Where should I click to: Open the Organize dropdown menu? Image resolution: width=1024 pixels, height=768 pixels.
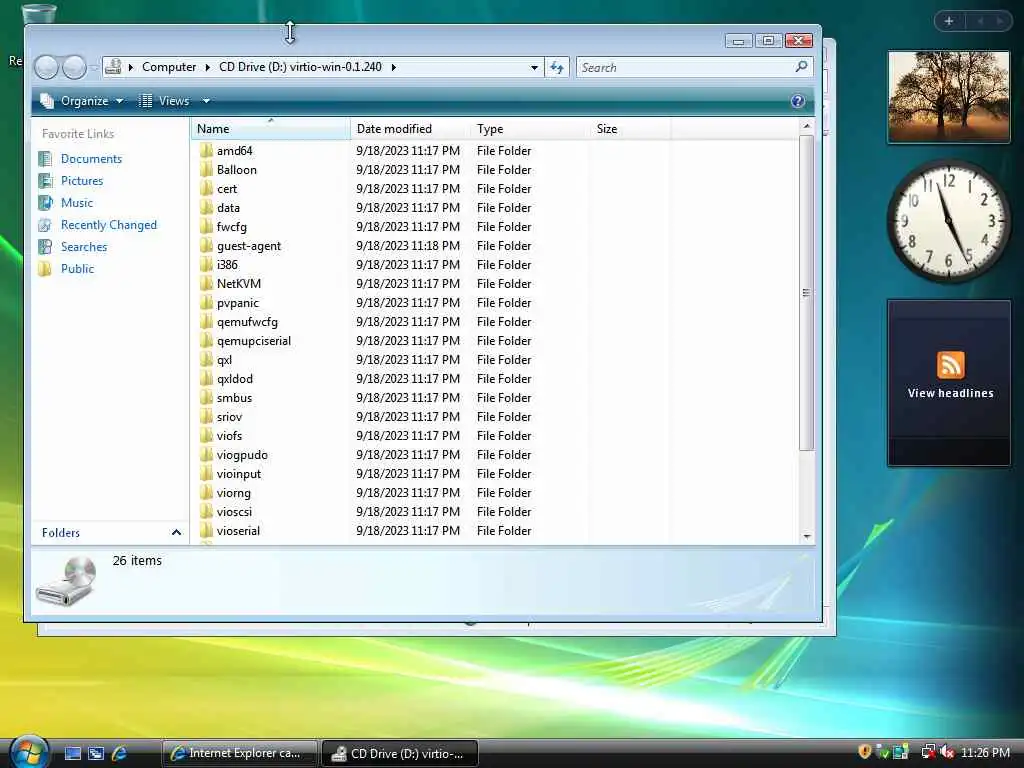point(83,101)
